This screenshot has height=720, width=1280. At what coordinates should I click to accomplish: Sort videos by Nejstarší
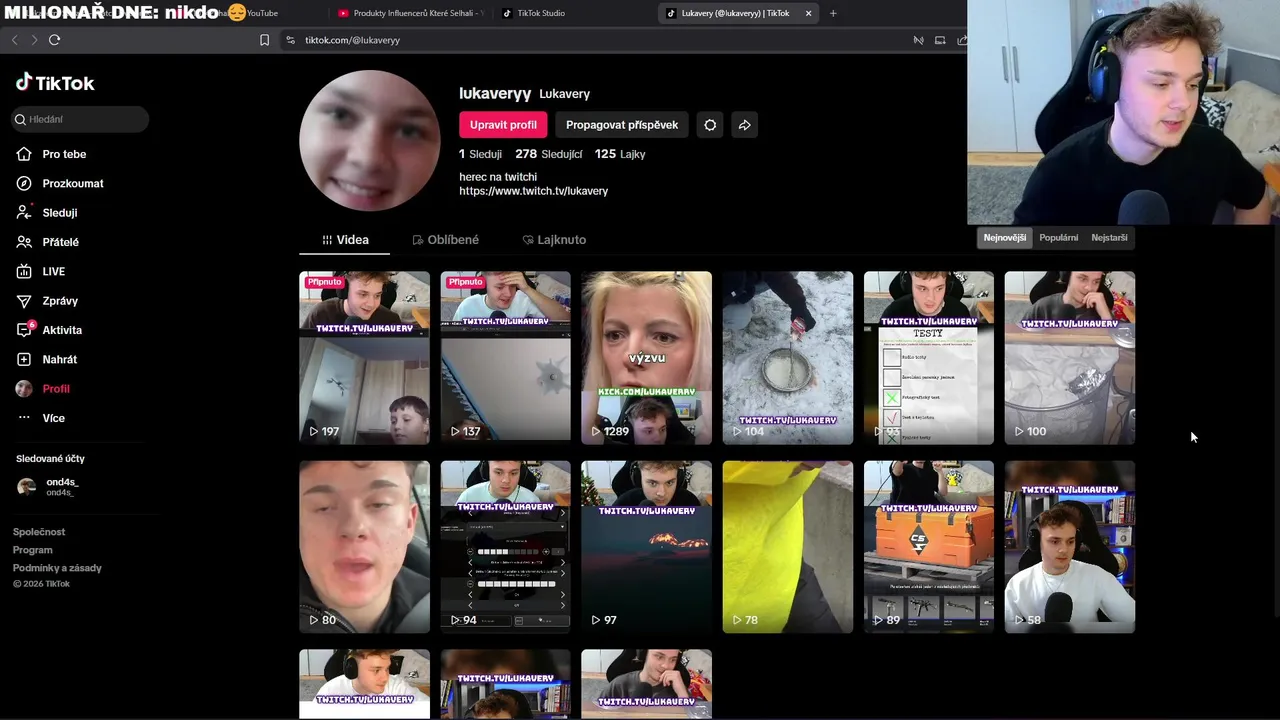tap(1109, 238)
